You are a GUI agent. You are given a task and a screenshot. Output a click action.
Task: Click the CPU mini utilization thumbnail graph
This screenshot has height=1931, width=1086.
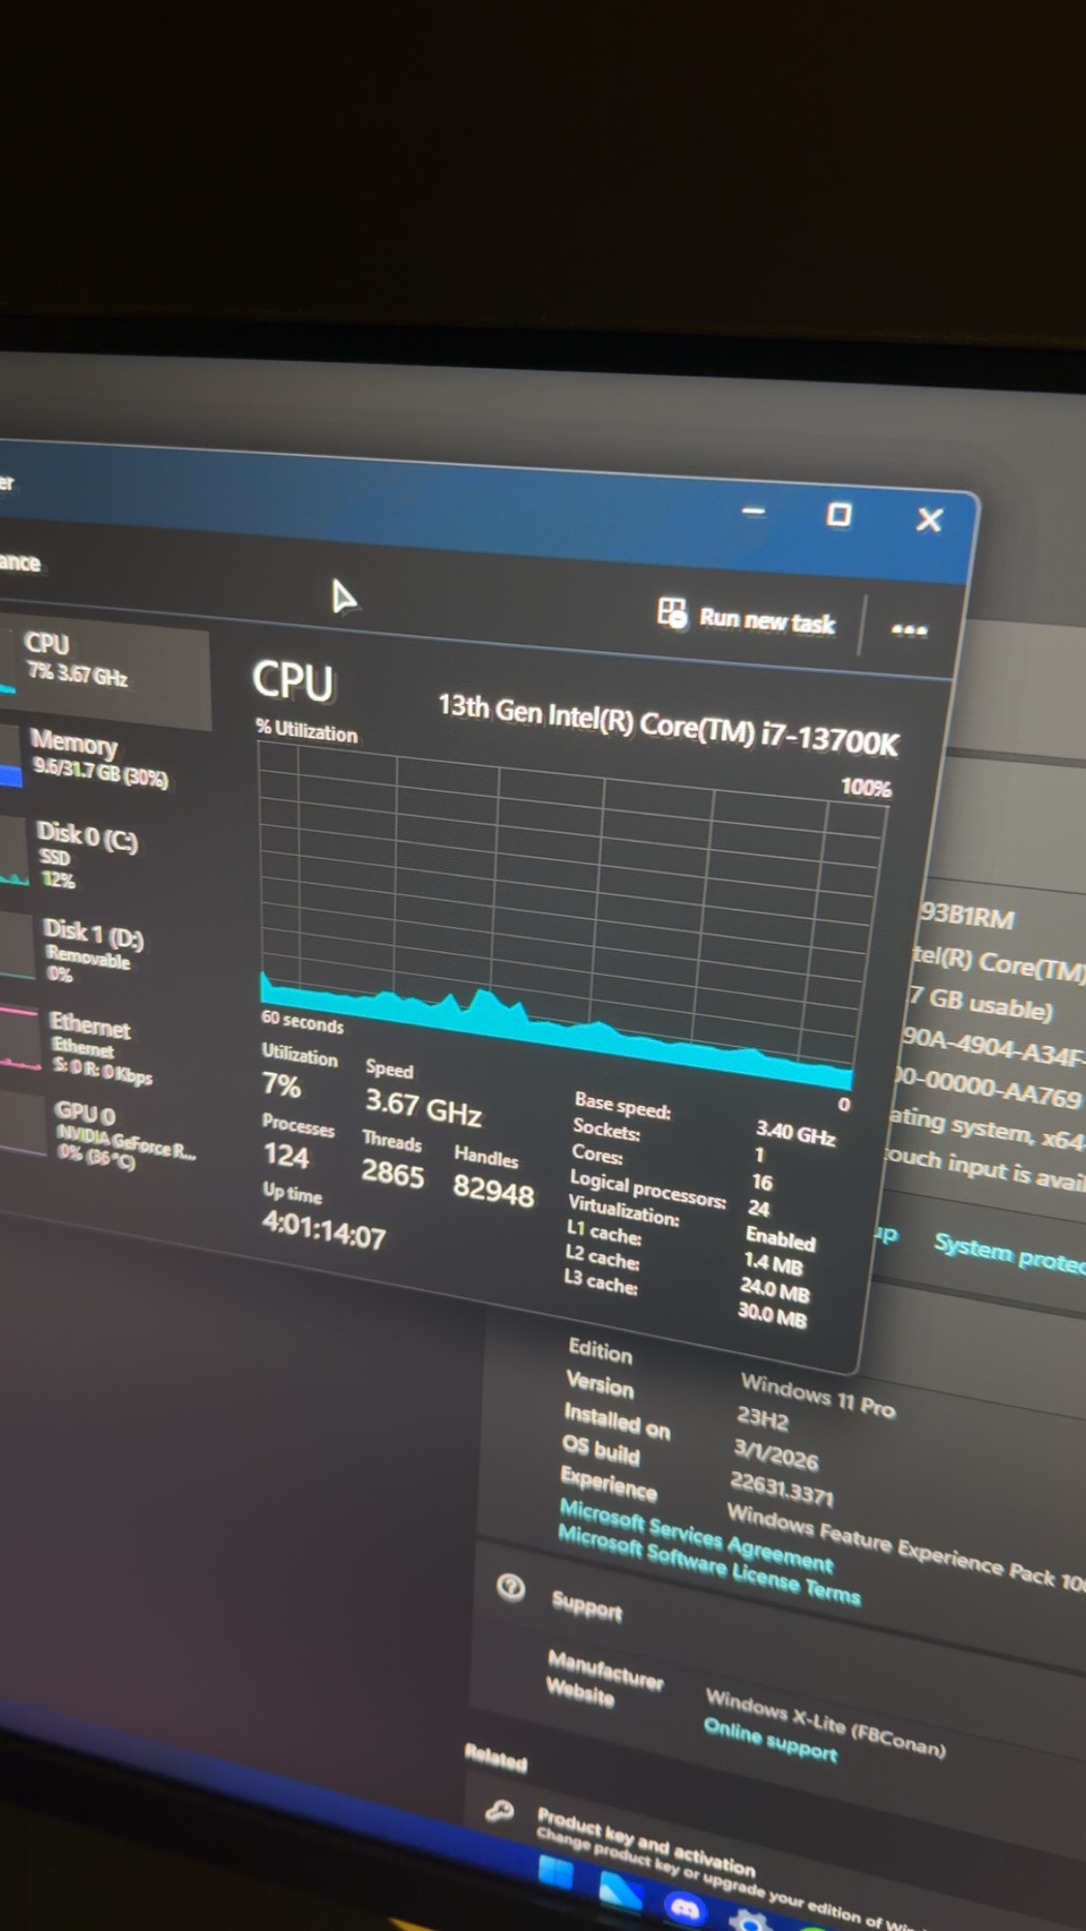[8, 661]
